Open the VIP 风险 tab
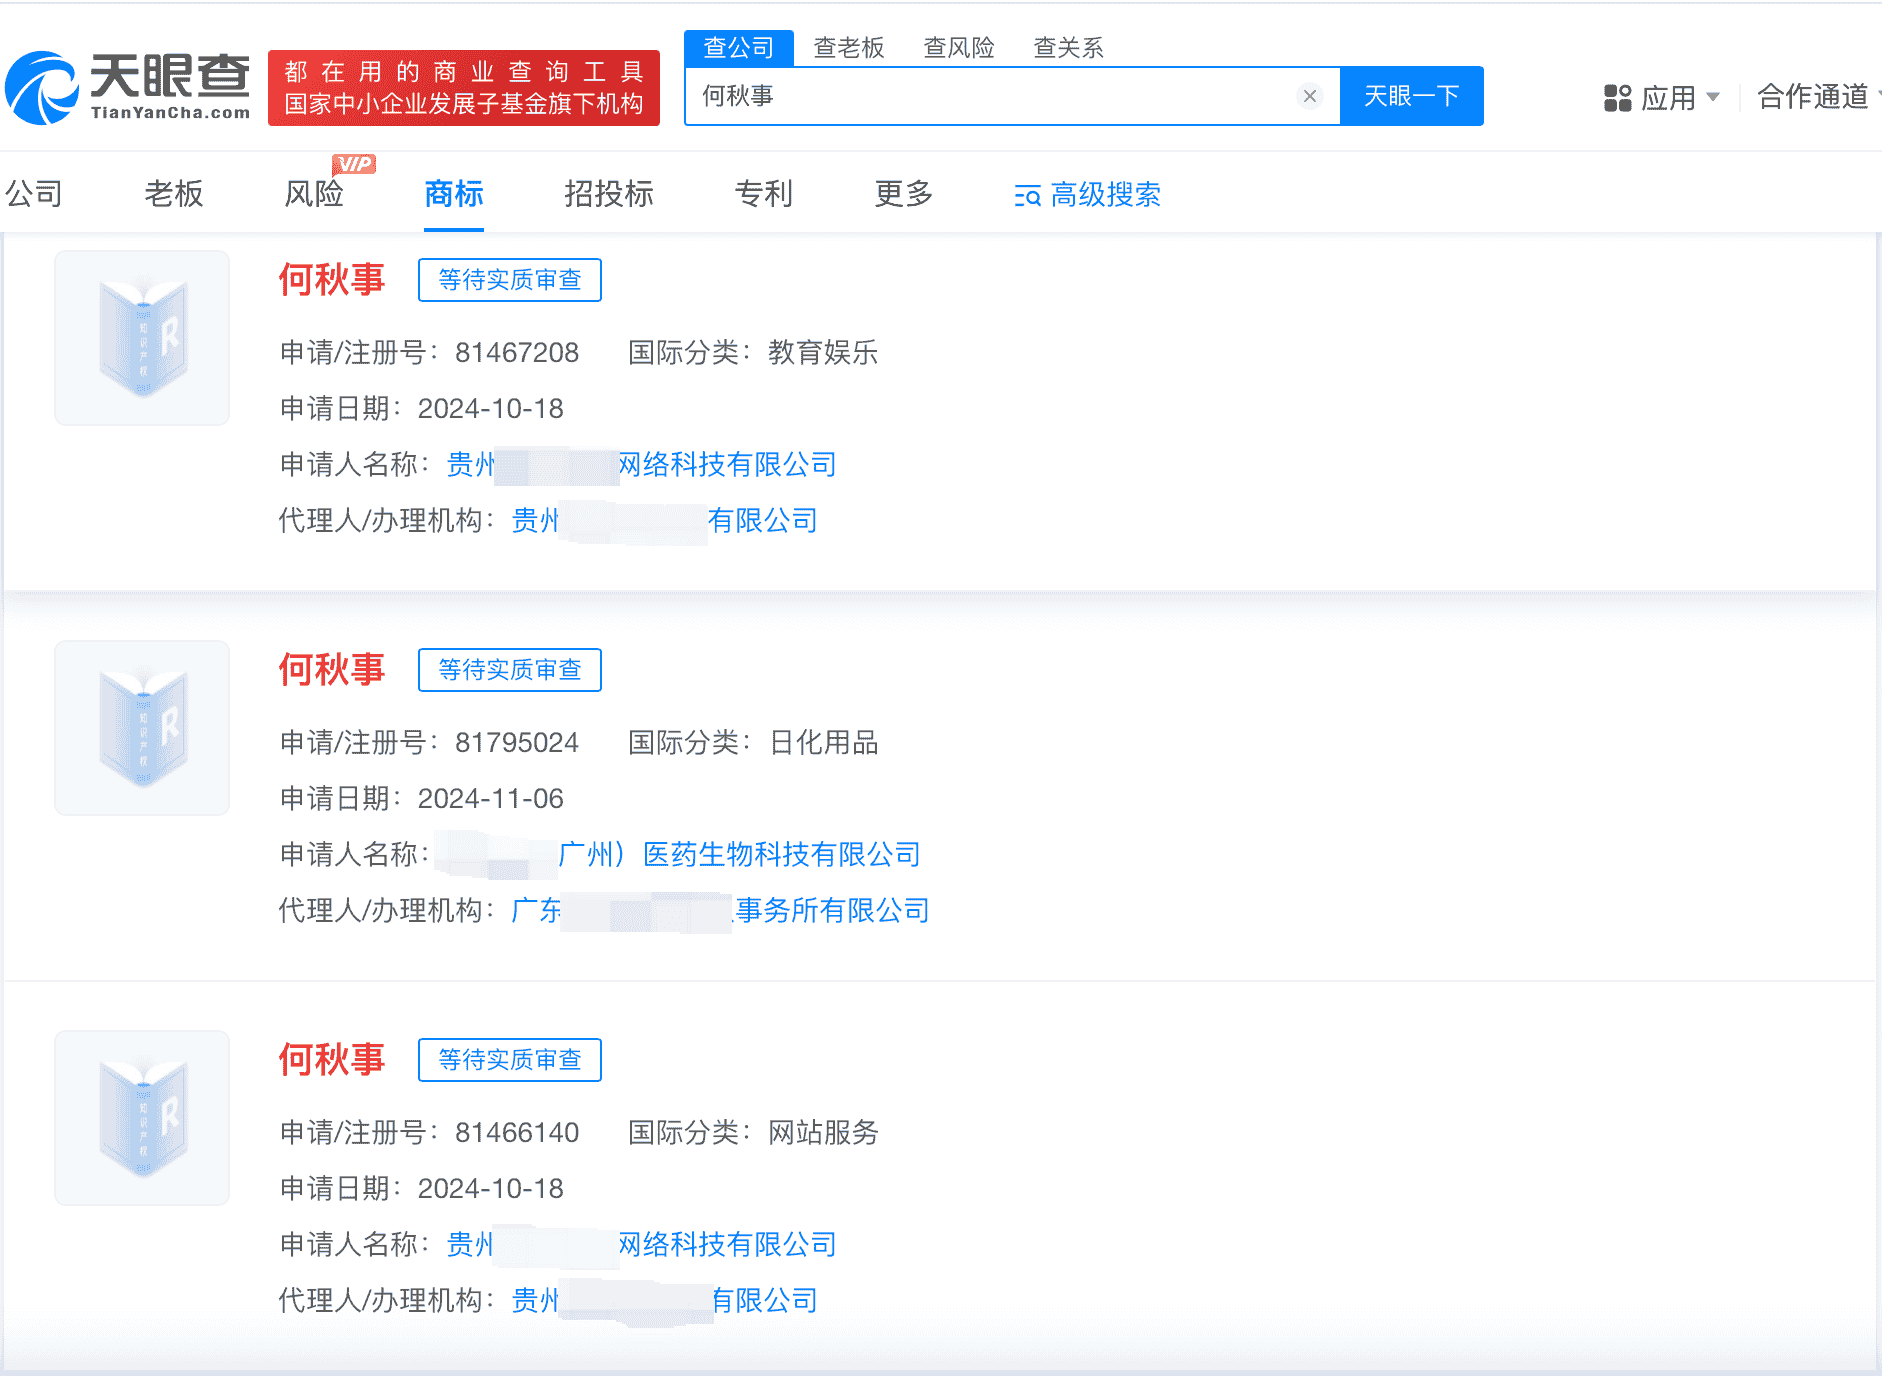The width and height of the screenshot is (1882, 1376). [x=314, y=194]
